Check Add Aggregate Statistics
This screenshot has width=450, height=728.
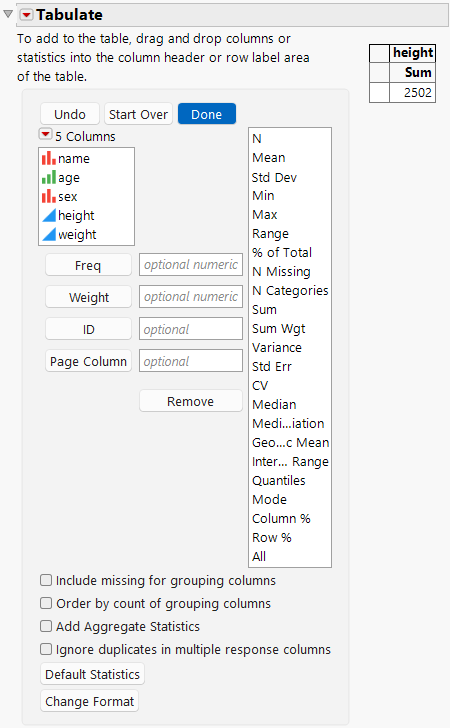click(46, 626)
